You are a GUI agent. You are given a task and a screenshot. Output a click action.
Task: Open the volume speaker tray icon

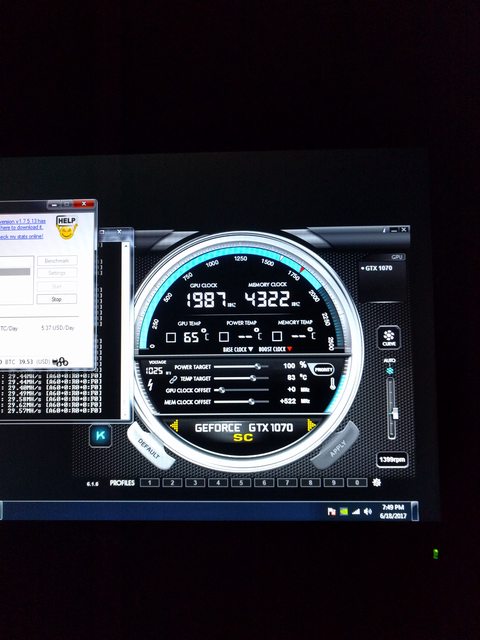click(x=368, y=511)
